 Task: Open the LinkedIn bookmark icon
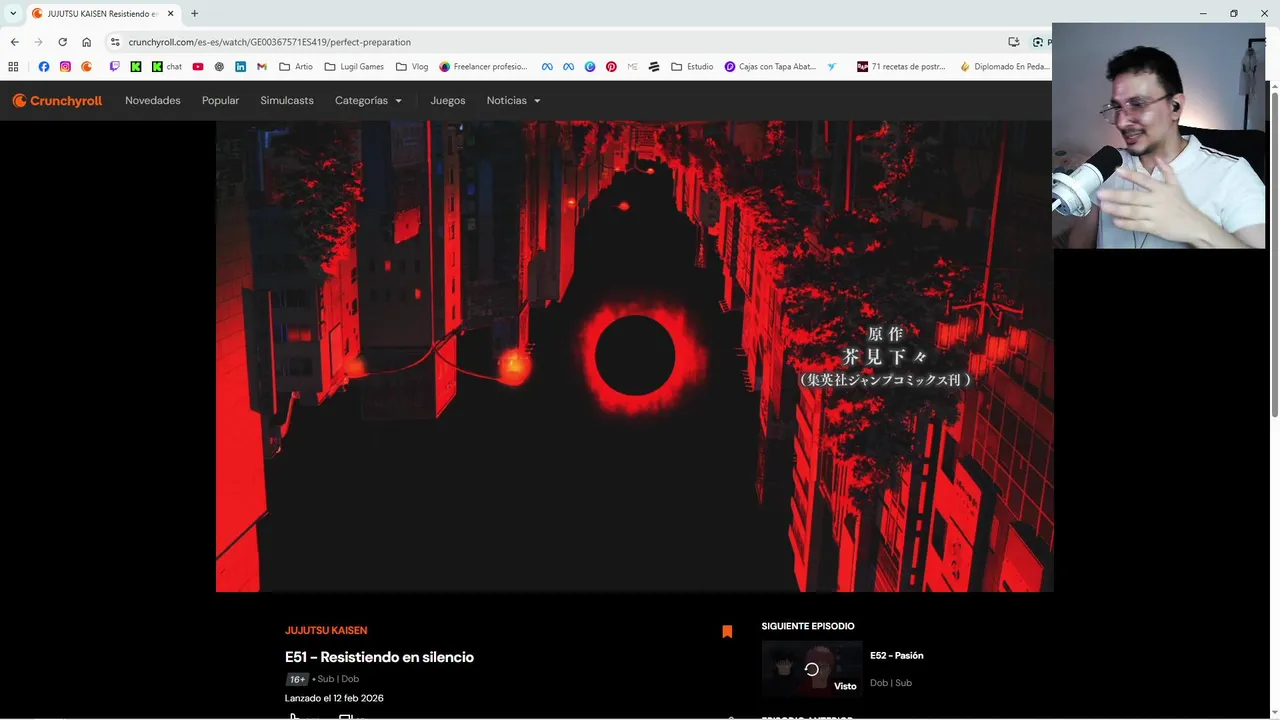coord(241,67)
